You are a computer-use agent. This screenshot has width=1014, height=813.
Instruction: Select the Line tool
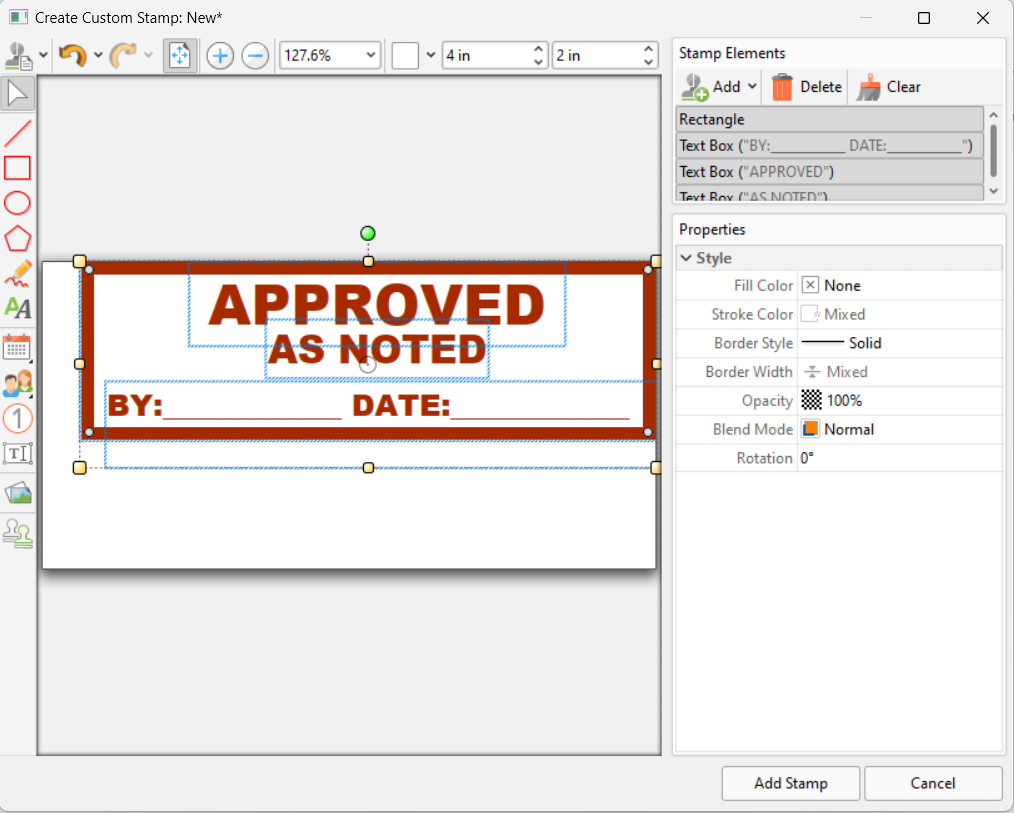point(17,133)
